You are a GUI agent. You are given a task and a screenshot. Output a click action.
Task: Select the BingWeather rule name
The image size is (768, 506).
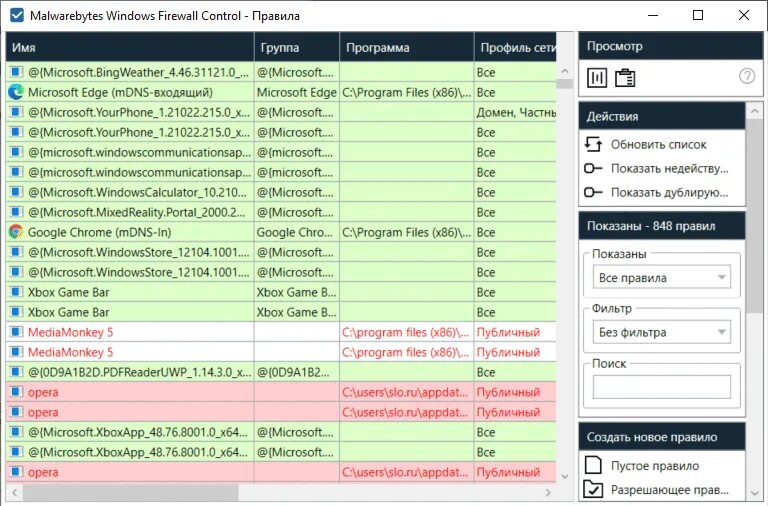pyautogui.click(x=139, y=72)
